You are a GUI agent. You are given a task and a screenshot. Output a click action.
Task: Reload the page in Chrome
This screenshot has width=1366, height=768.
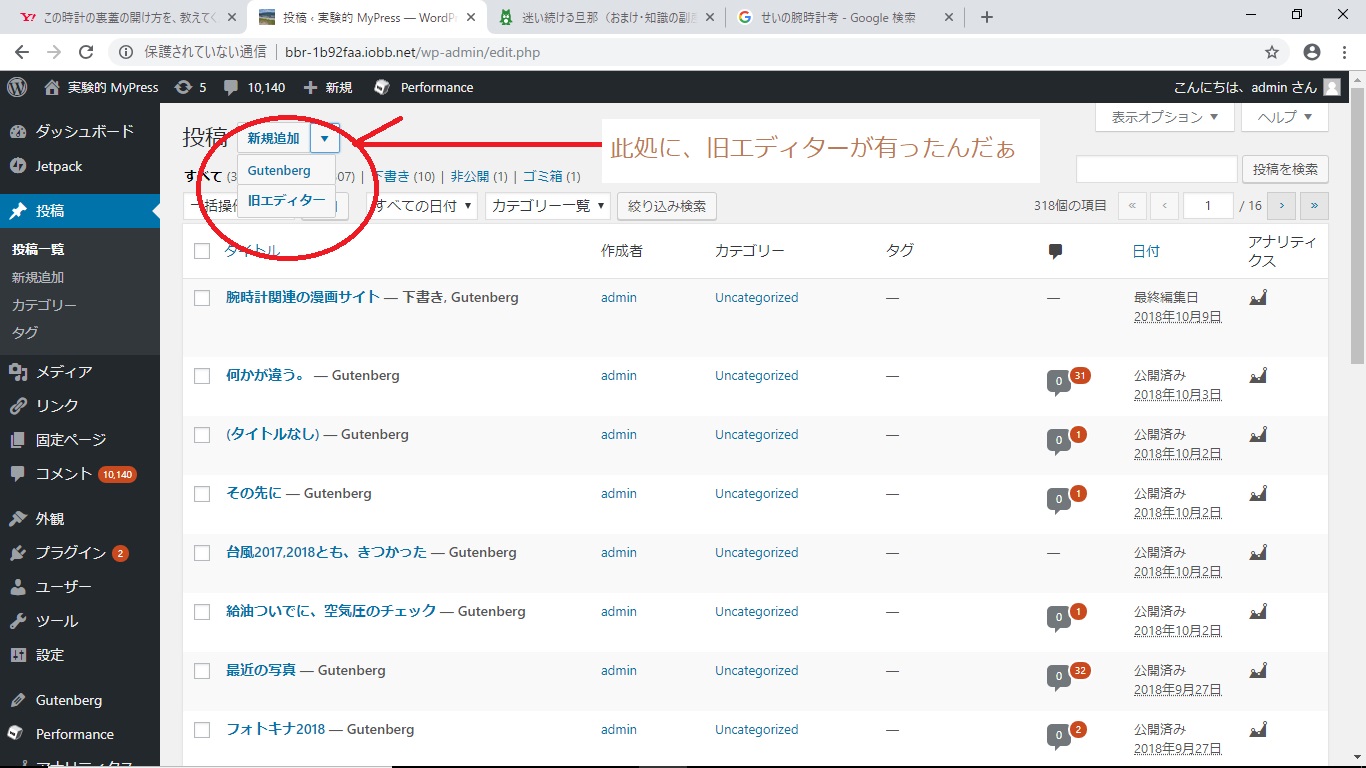click(86, 52)
